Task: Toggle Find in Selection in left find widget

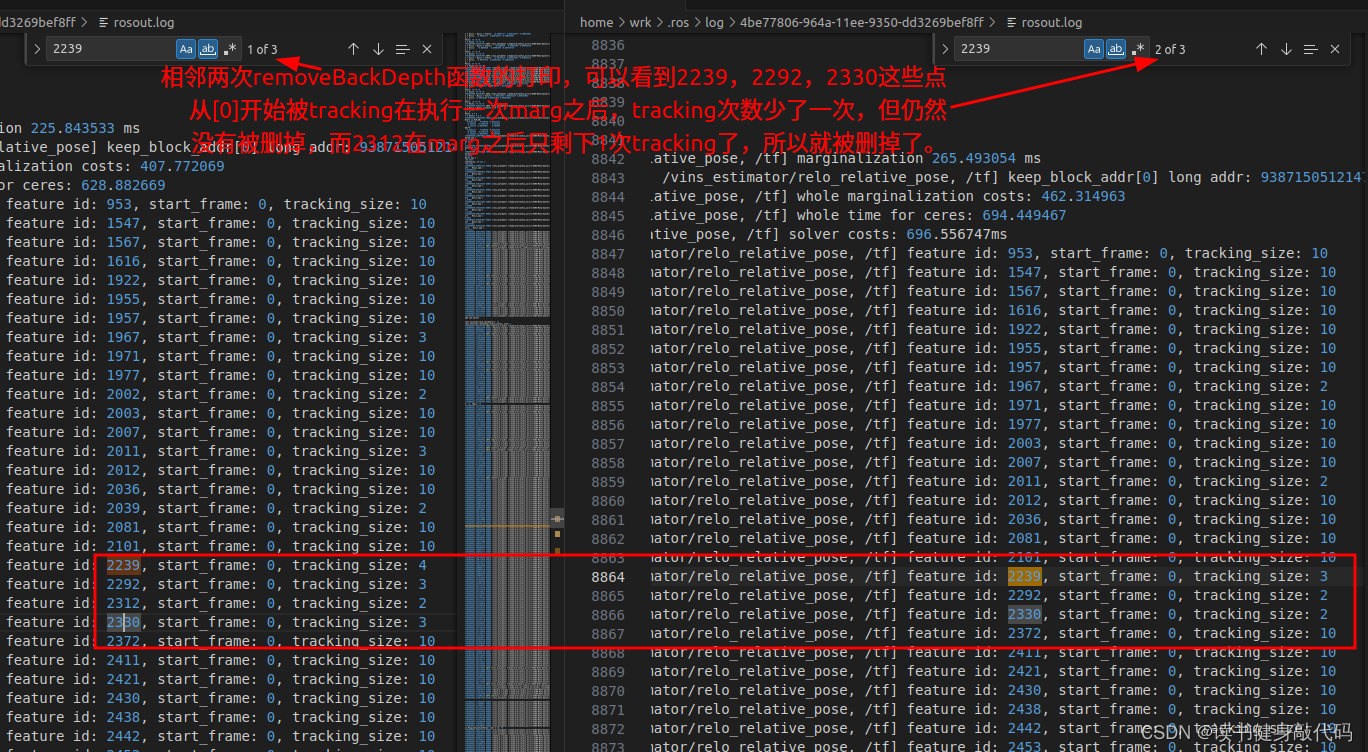Action: (402, 49)
